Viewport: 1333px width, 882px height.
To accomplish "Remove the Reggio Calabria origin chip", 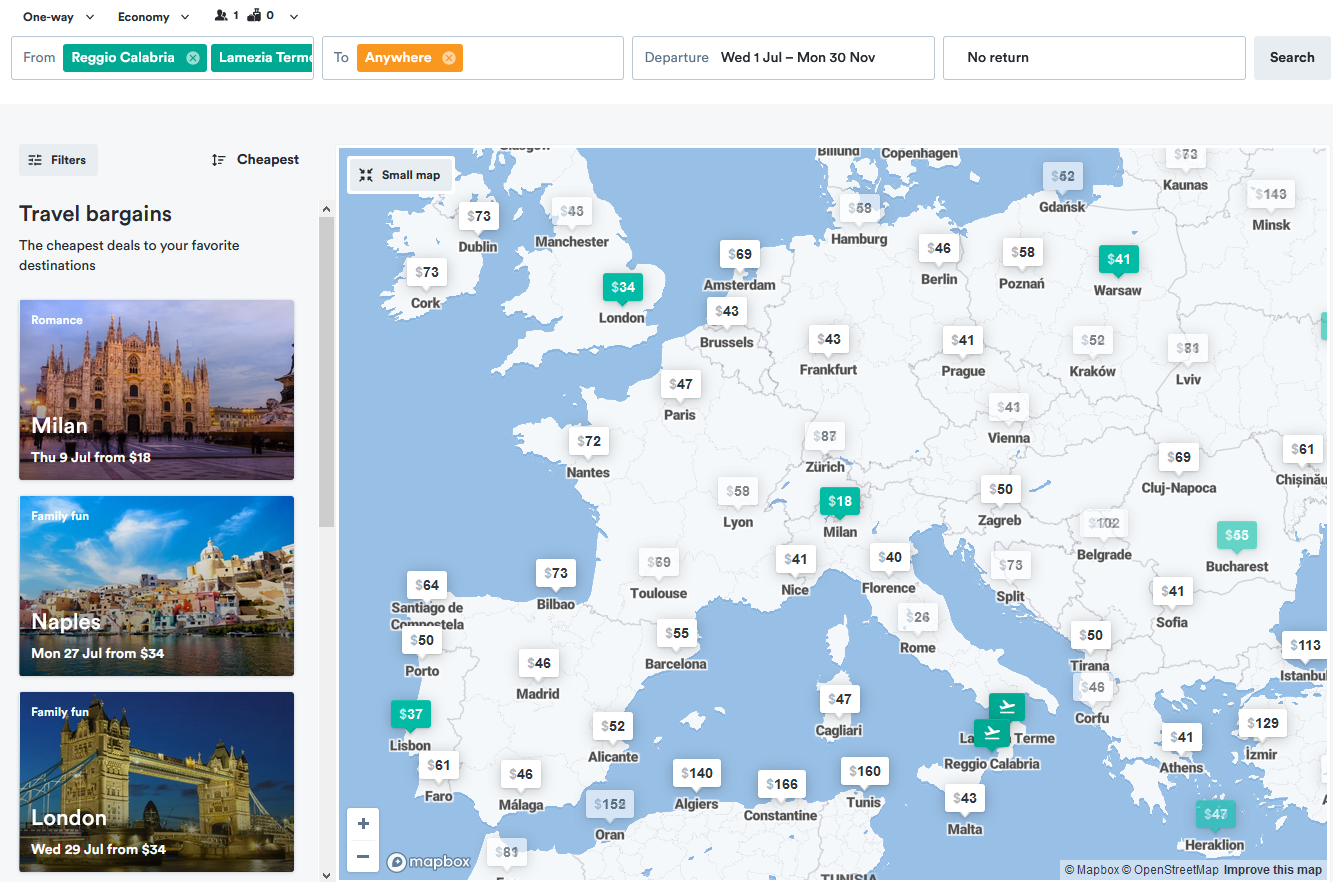I will click(193, 58).
